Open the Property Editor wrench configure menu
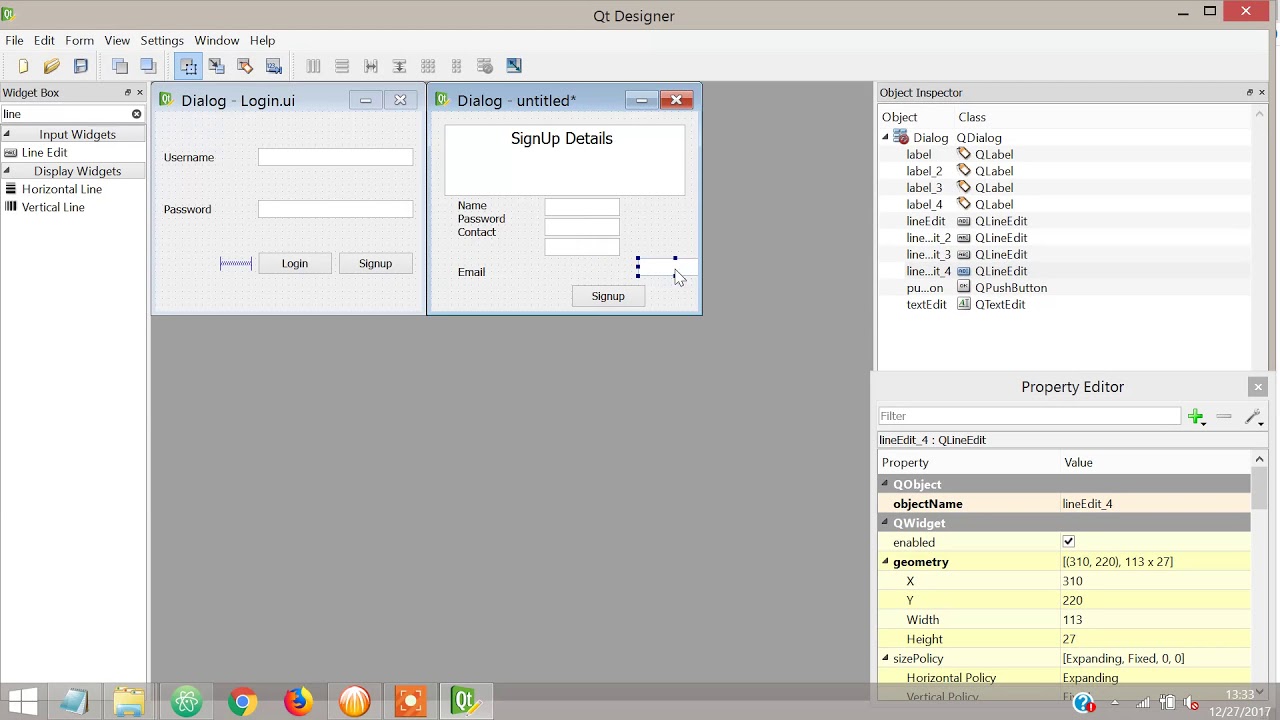 [x=1254, y=417]
